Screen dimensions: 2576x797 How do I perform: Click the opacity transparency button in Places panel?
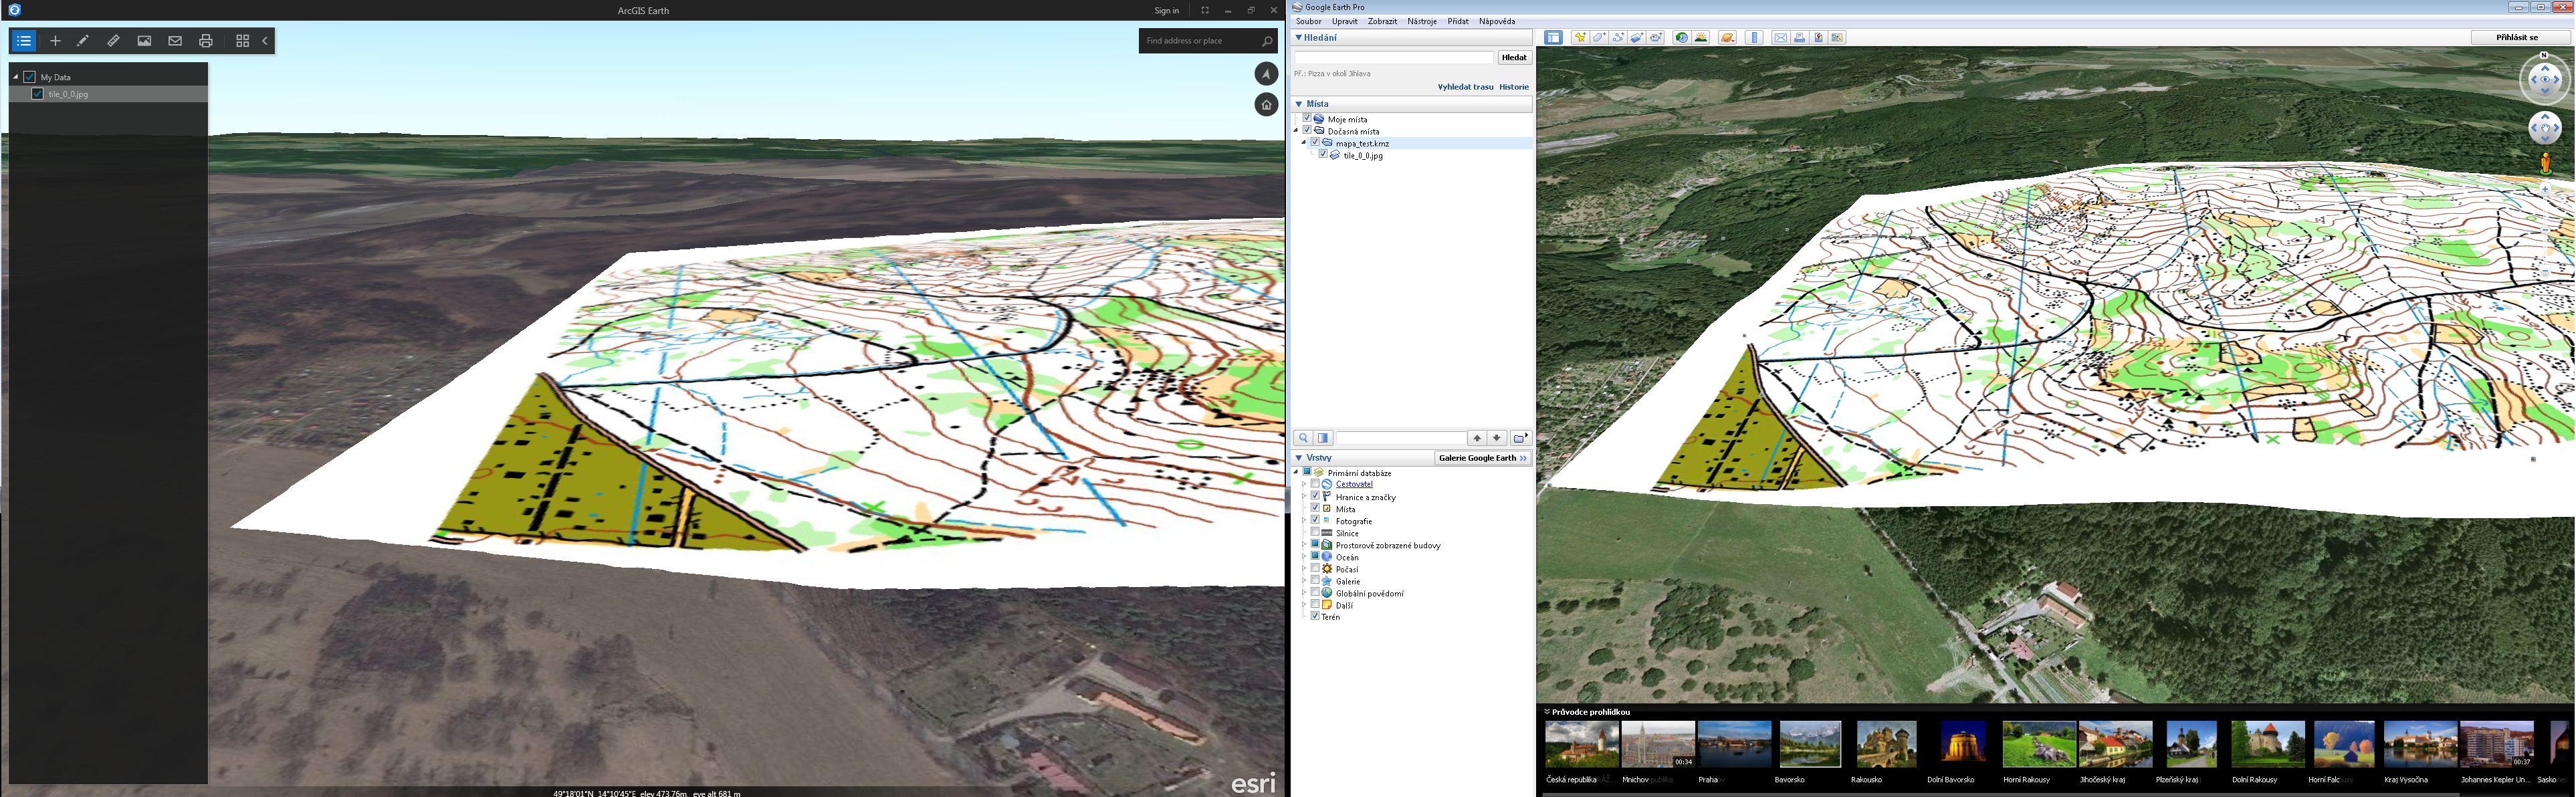click(x=1323, y=438)
